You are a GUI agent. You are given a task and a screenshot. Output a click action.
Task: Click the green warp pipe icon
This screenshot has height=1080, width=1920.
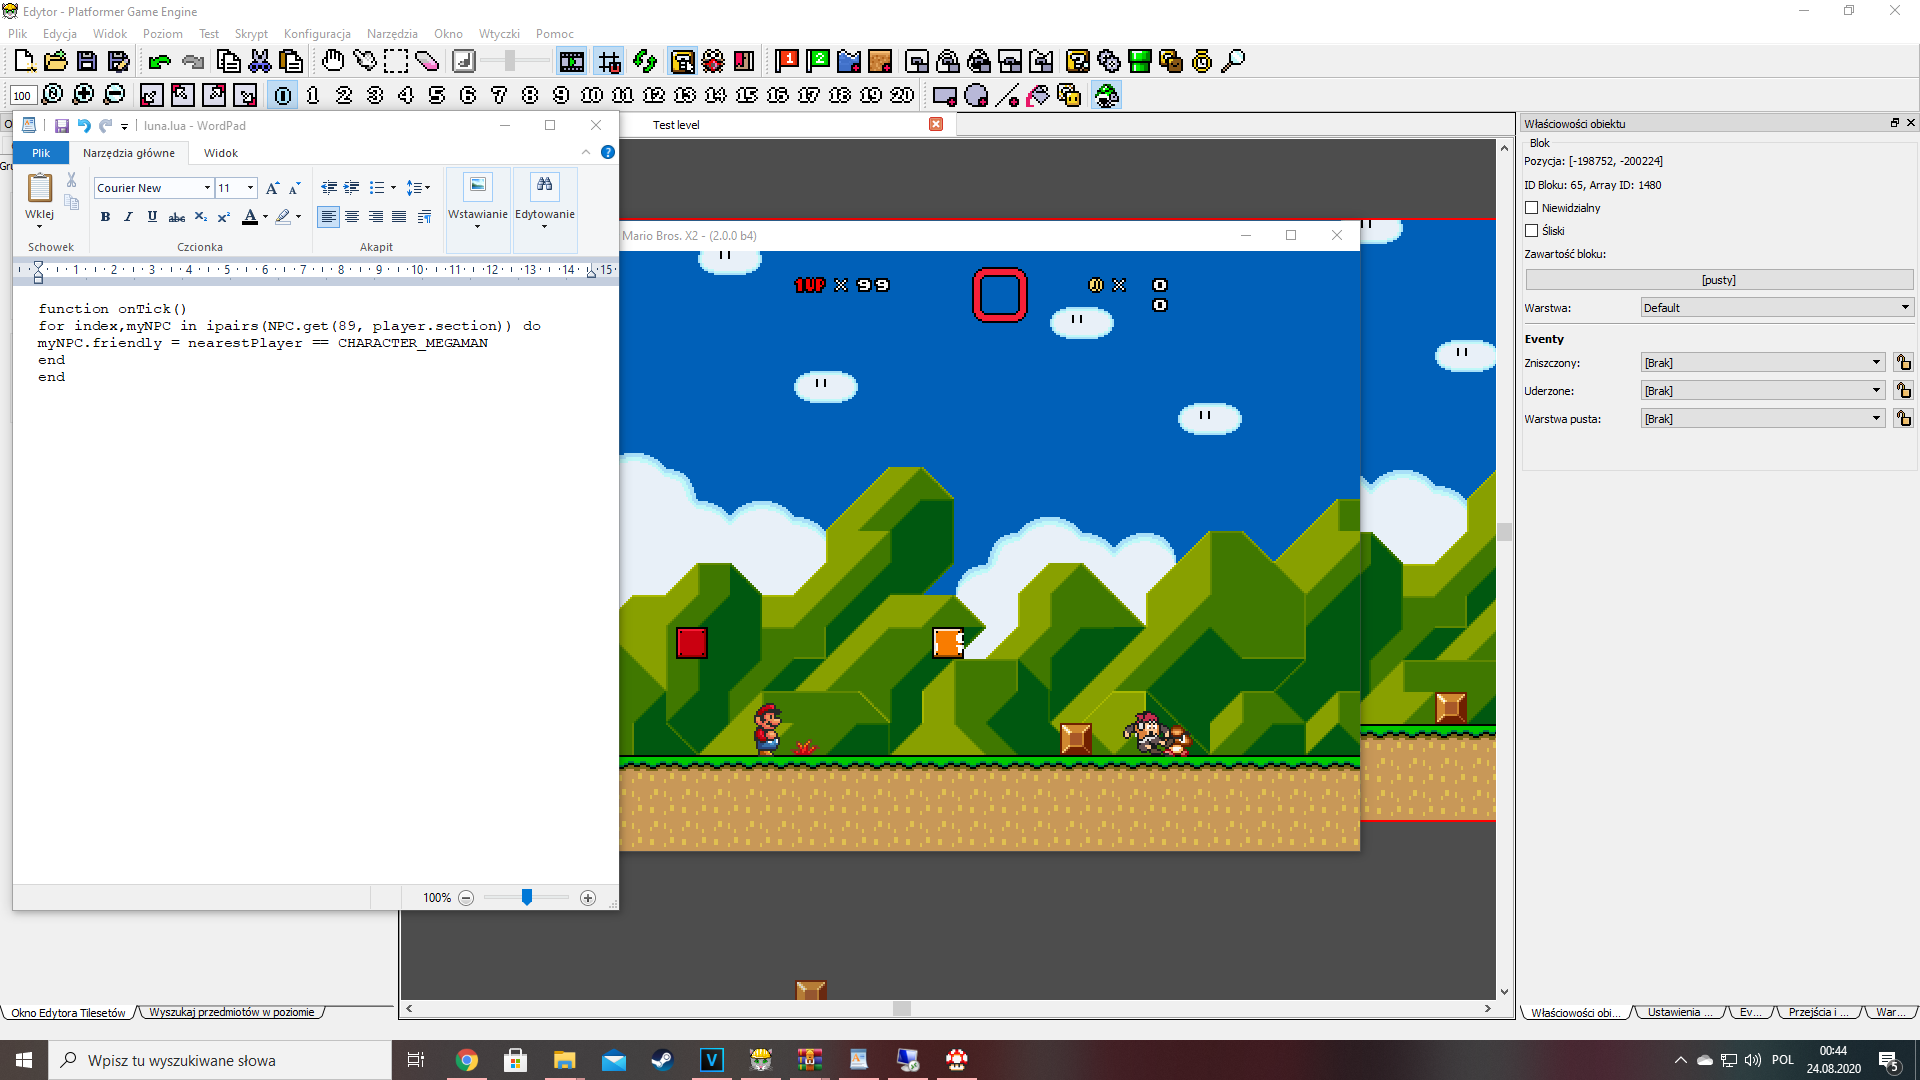pos(1140,61)
